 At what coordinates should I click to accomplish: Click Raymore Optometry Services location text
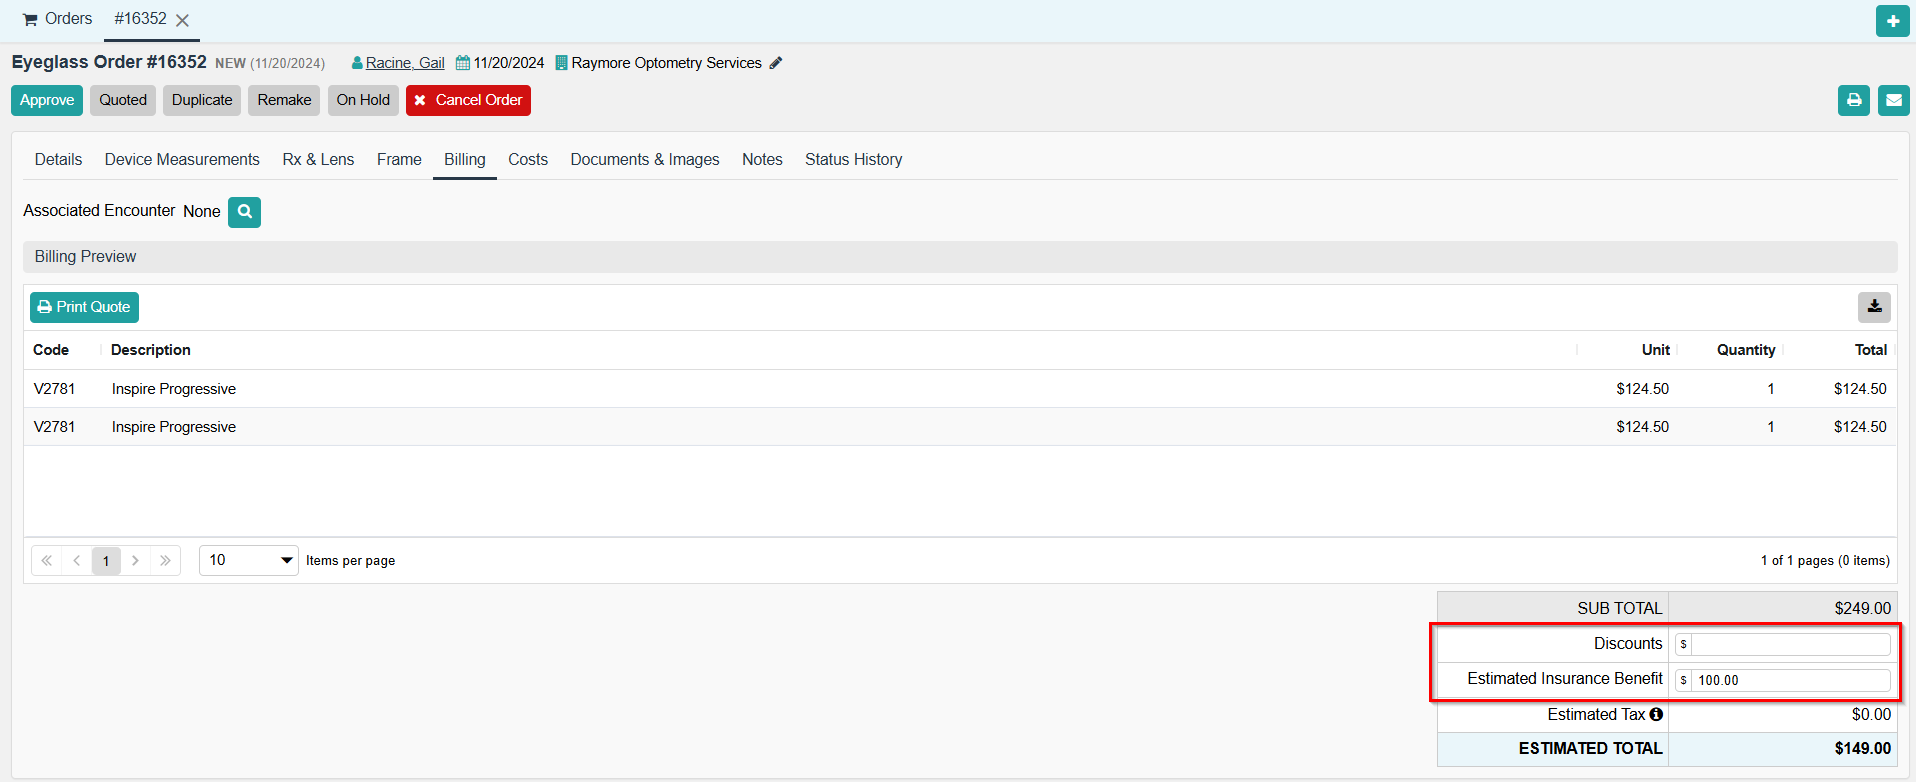[x=666, y=63]
